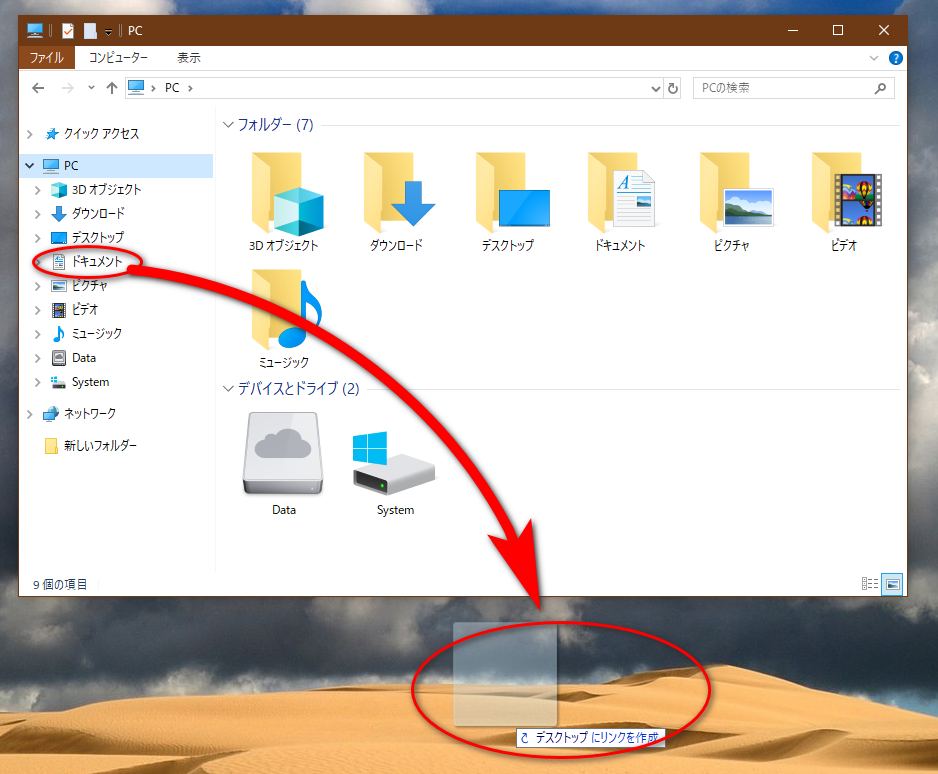Select the ピクチャ folder icon
Image resolution: width=938 pixels, height=774 pixels.
(x=734, y=194)
